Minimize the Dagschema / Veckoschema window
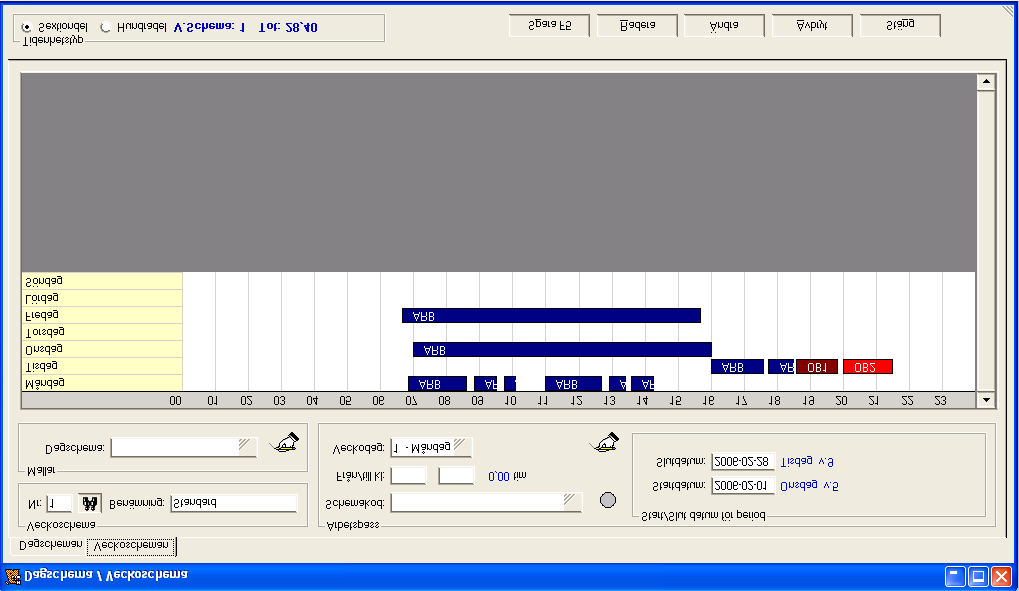 point(955,576)
